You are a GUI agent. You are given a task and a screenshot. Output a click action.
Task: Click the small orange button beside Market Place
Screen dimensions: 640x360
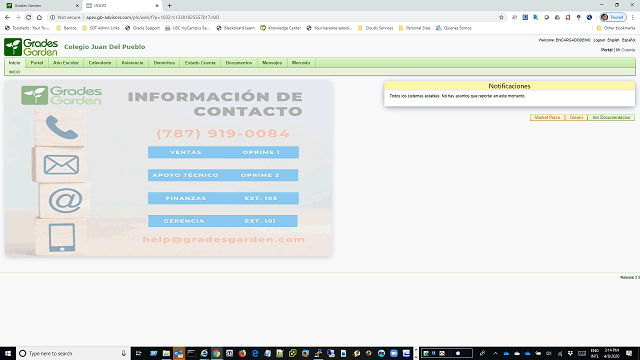point(576,118)
